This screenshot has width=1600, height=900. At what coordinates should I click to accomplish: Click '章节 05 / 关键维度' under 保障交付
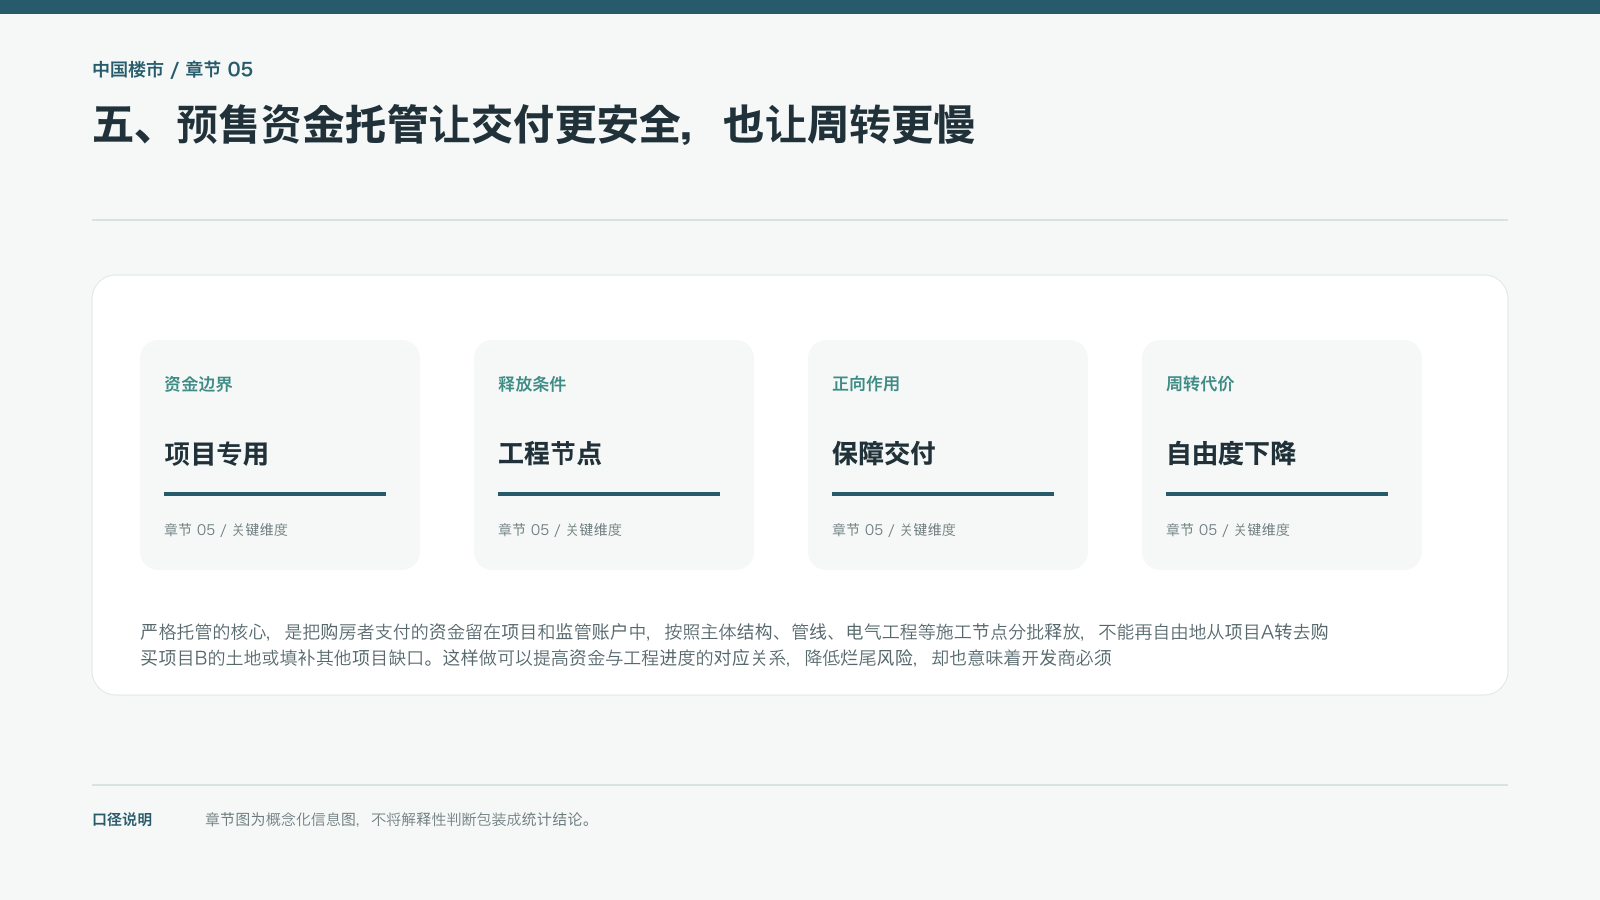(894, 530)
